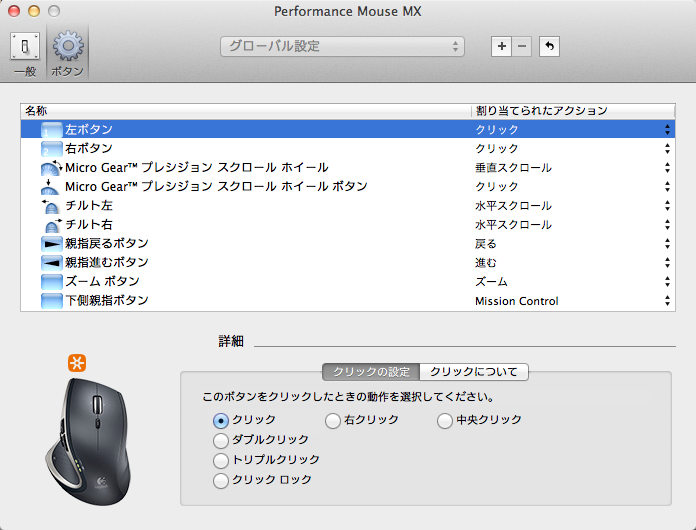
Task: Select the 右クリック radio option
Action: [332, 420]
